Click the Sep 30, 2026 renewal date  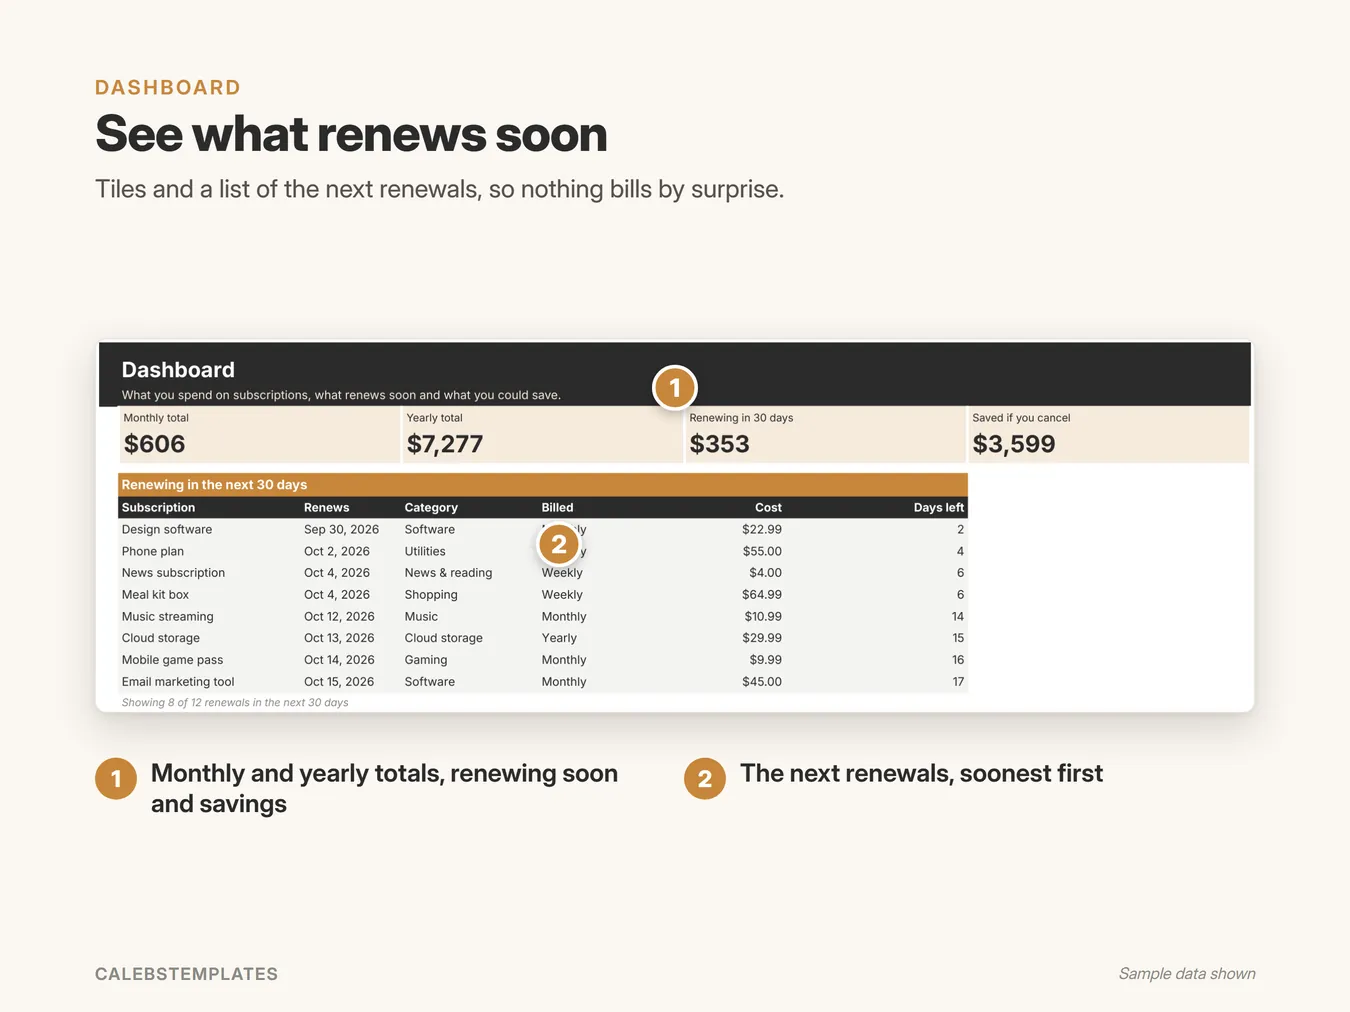click(x=341, y=530)
